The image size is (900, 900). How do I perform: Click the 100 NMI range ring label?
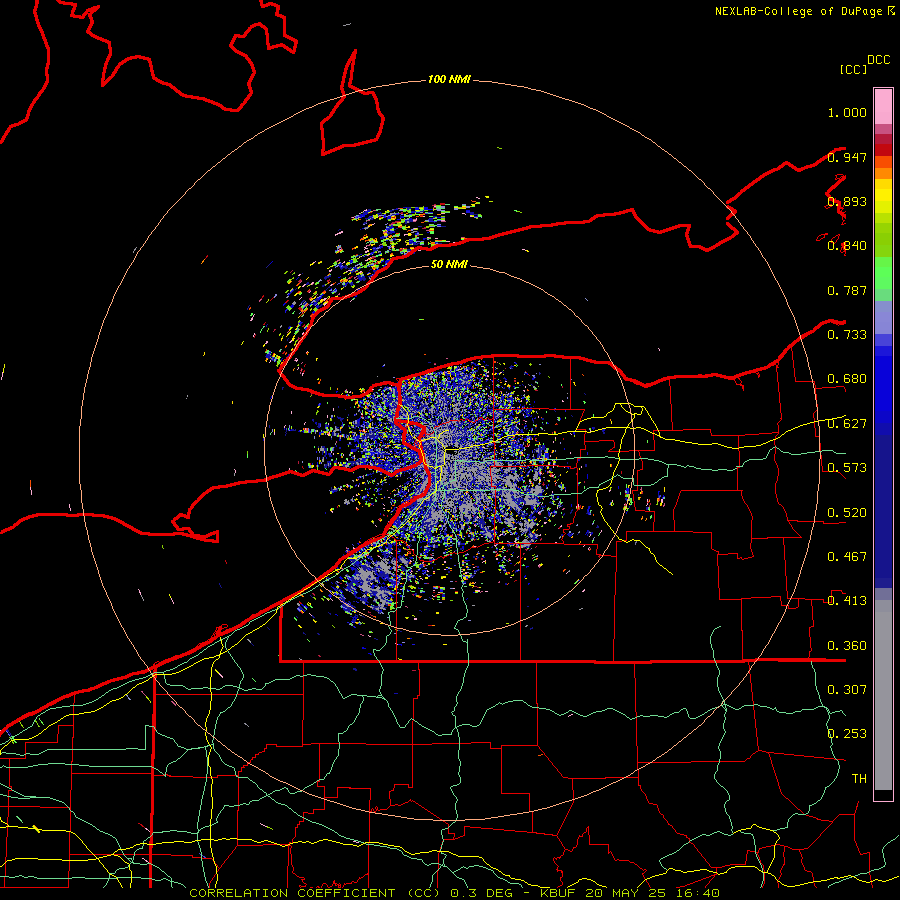[x=449, y=79]
